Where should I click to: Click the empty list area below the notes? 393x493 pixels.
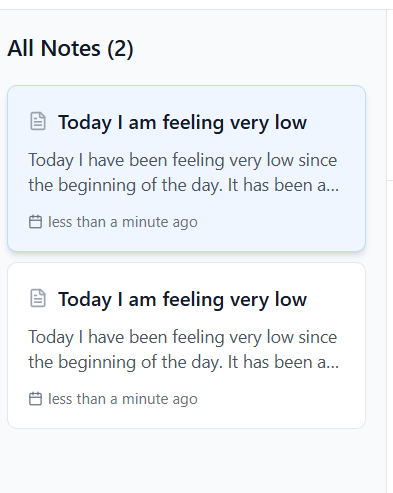click(x=187, y=462)
